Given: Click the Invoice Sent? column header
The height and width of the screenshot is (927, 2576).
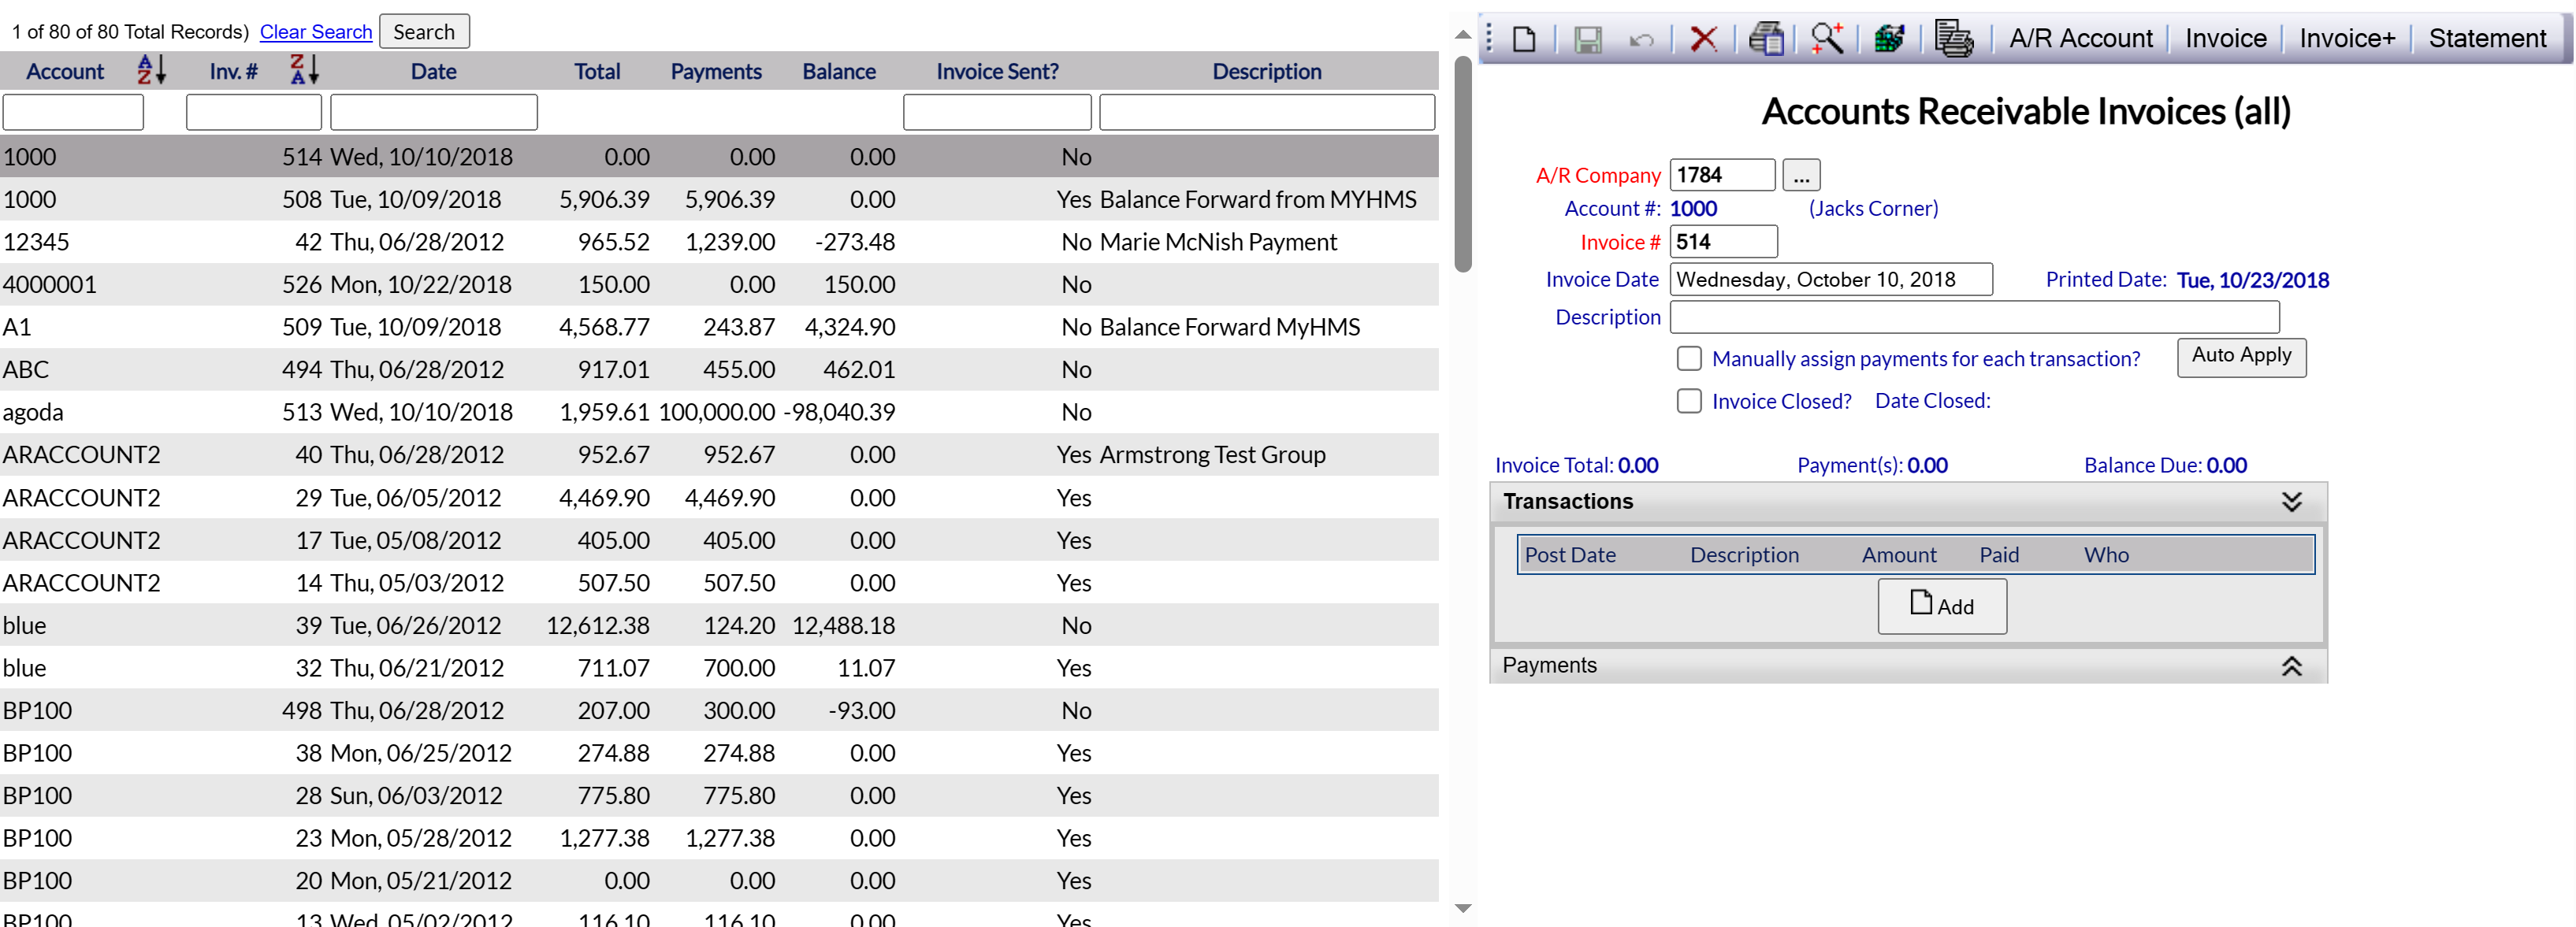Looking at the screenshot, I should [x=997, y=71].
